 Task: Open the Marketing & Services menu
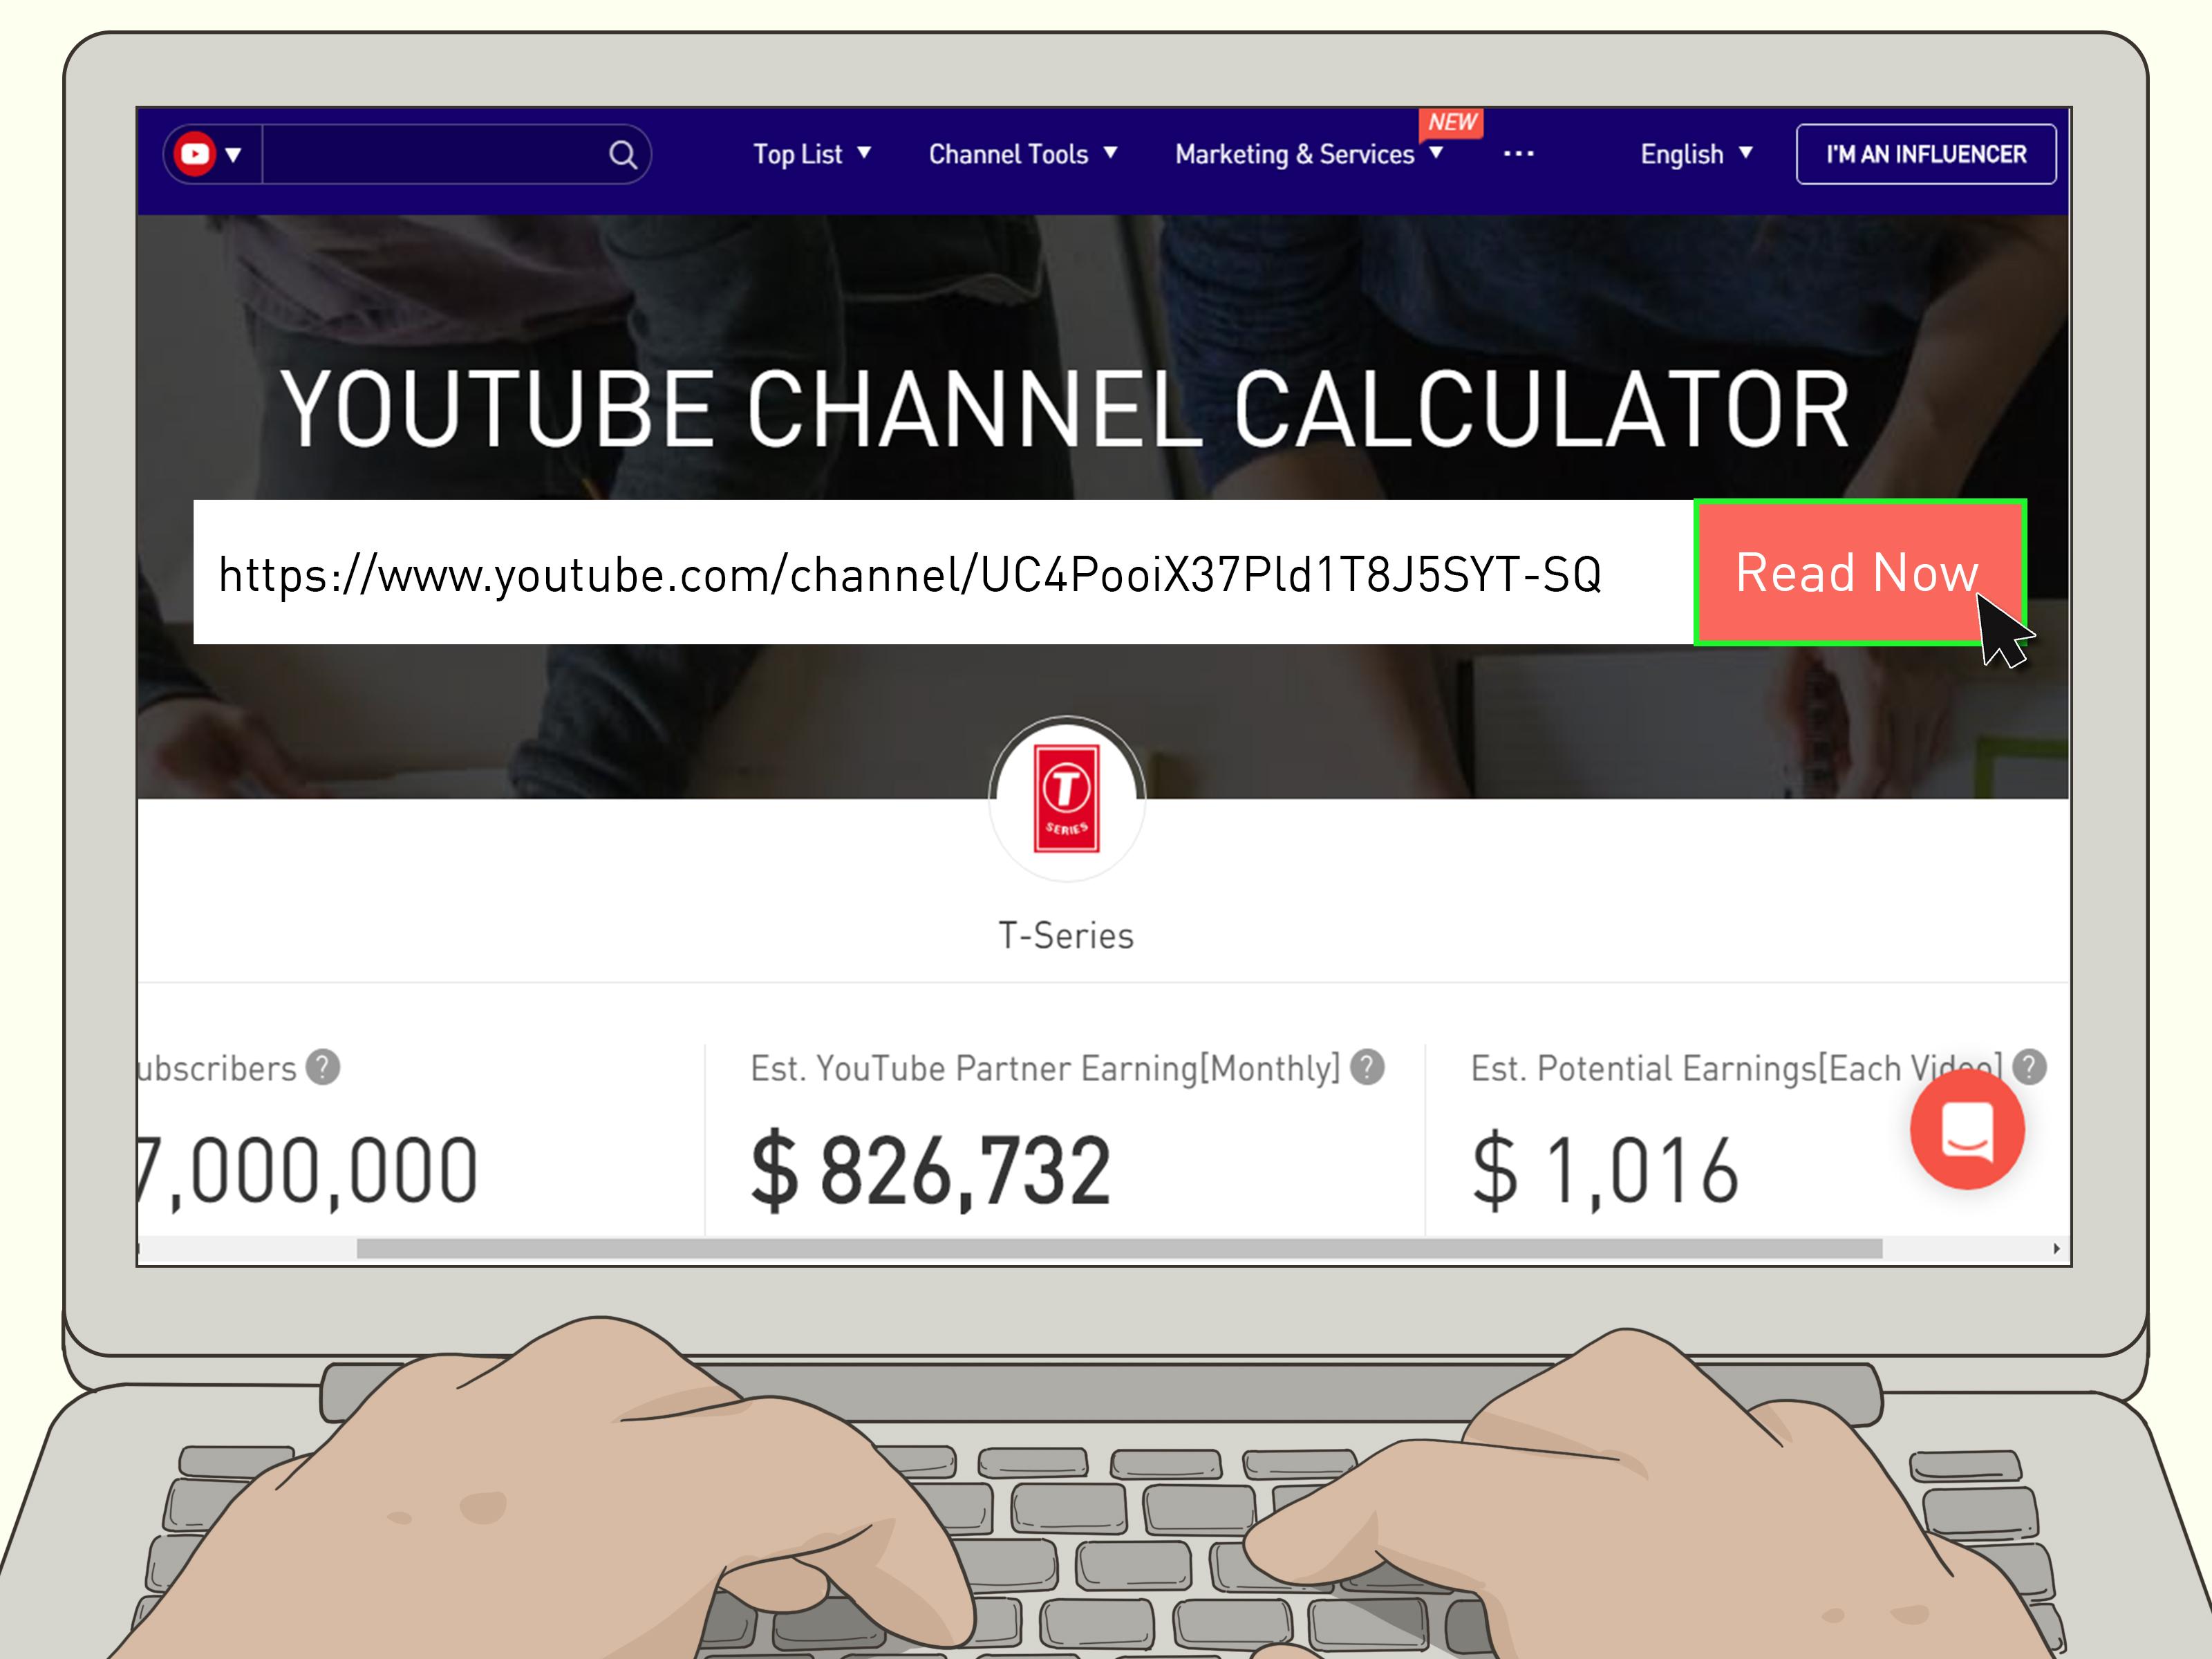click(x=1309, y=154)
